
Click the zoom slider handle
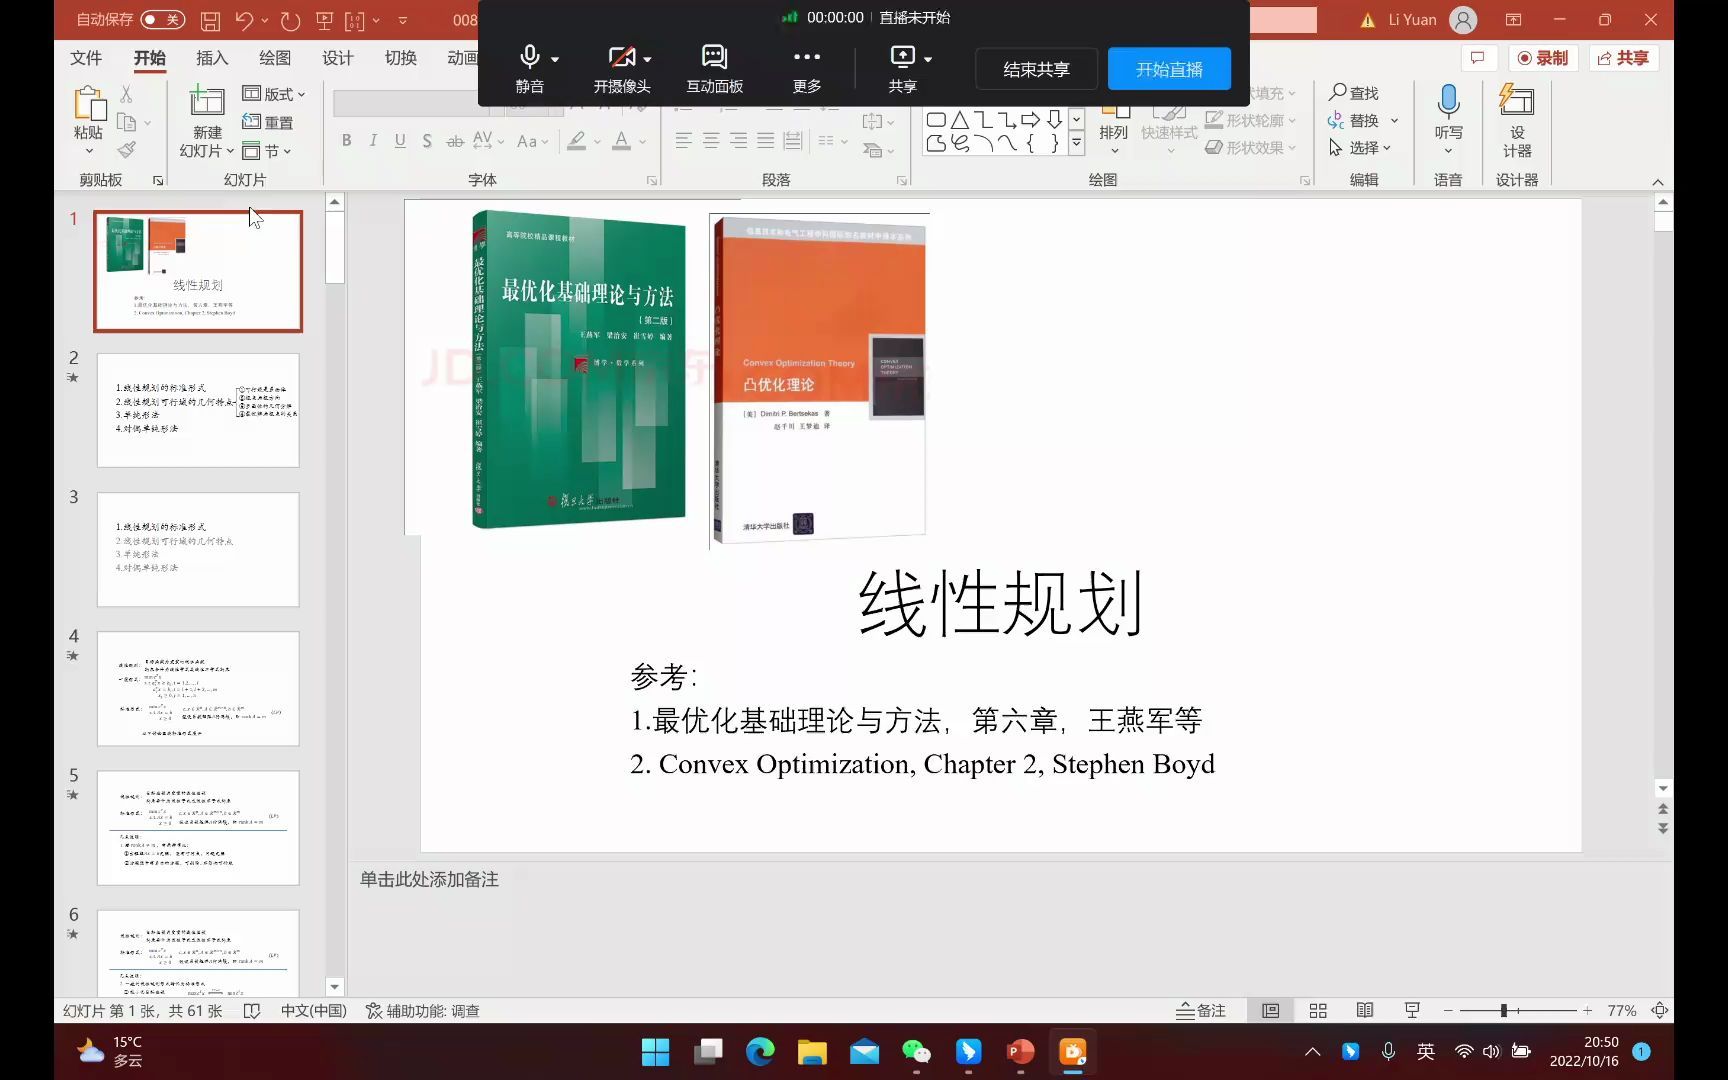coord(1504,1011)
